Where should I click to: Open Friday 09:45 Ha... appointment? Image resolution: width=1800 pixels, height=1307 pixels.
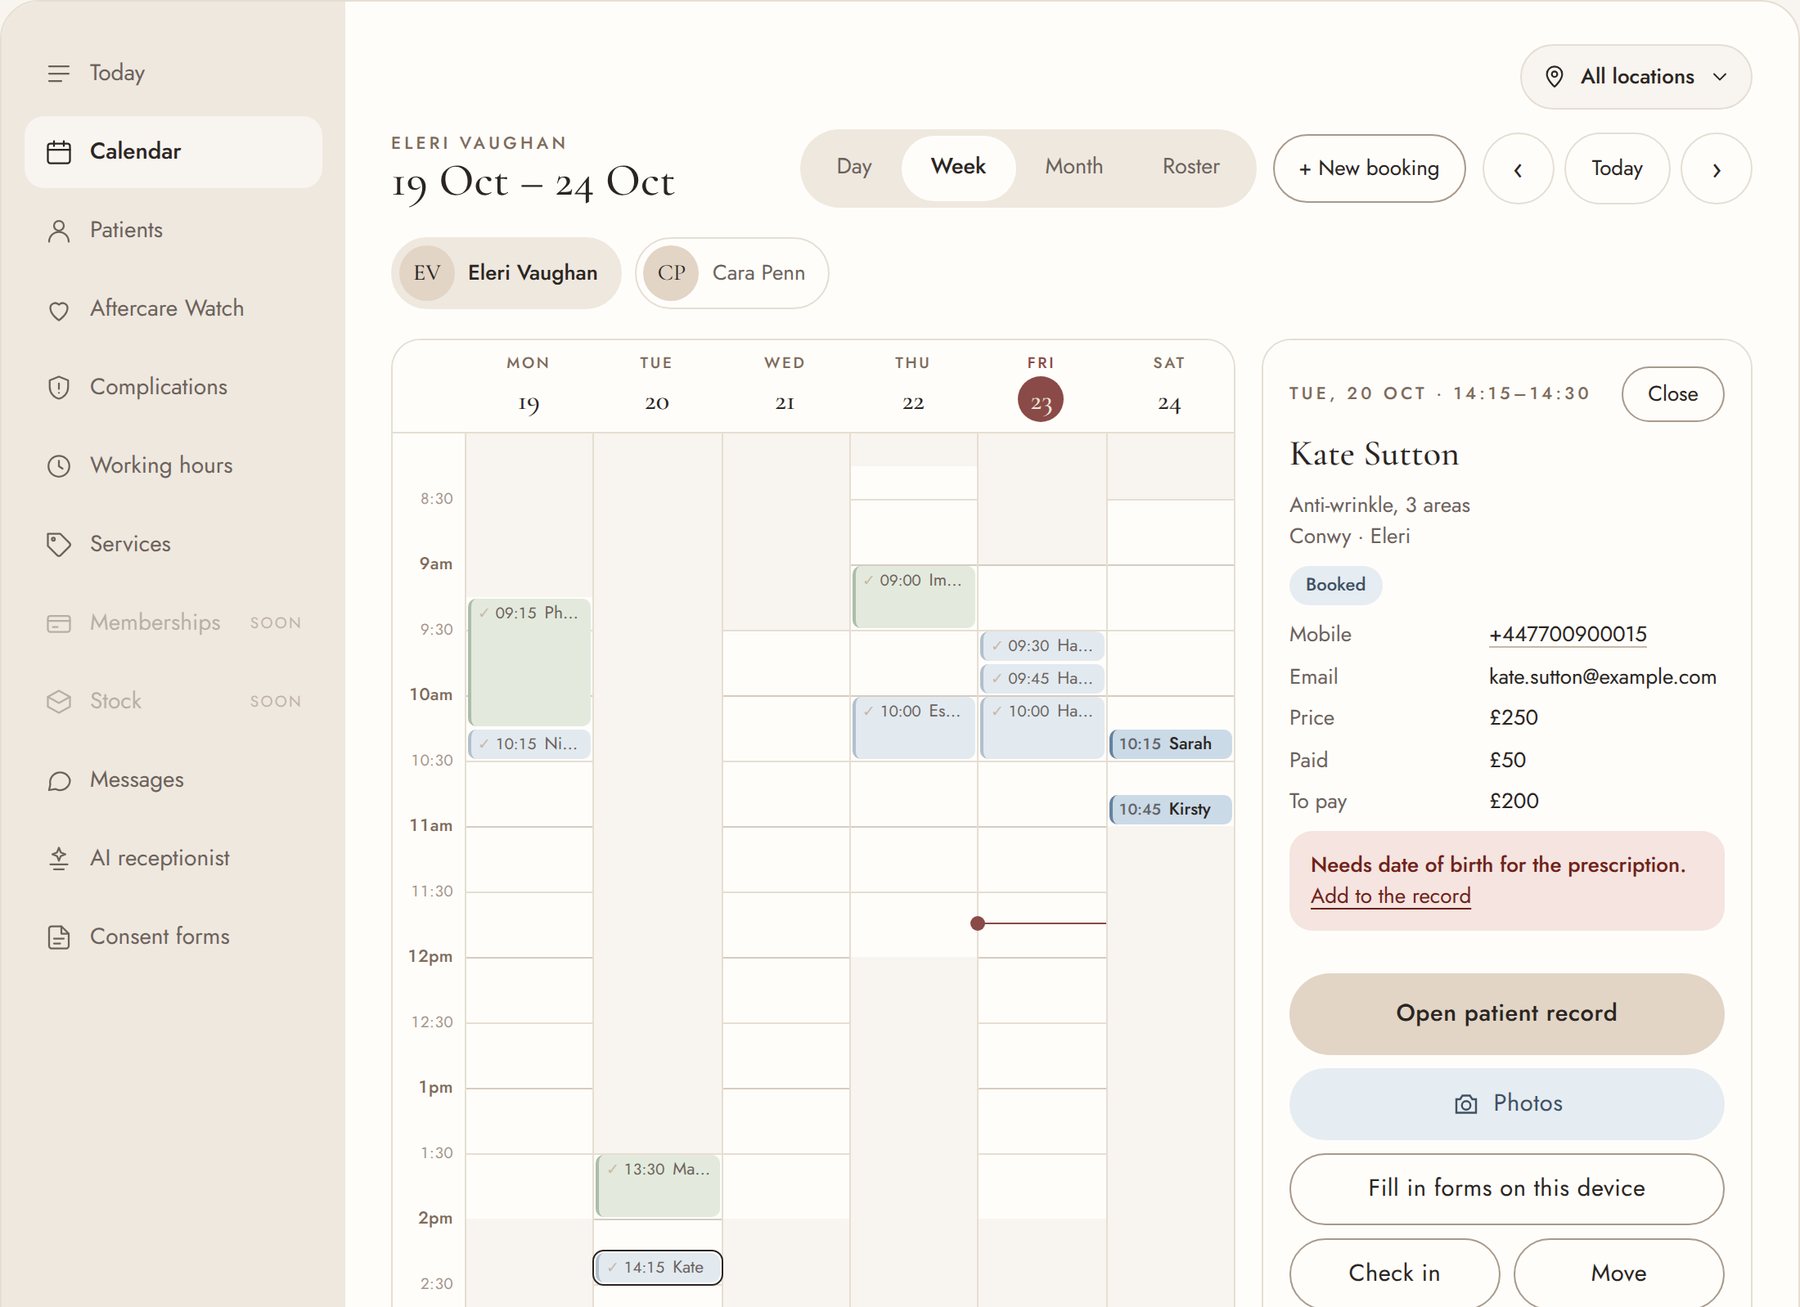coord(1042,679)
